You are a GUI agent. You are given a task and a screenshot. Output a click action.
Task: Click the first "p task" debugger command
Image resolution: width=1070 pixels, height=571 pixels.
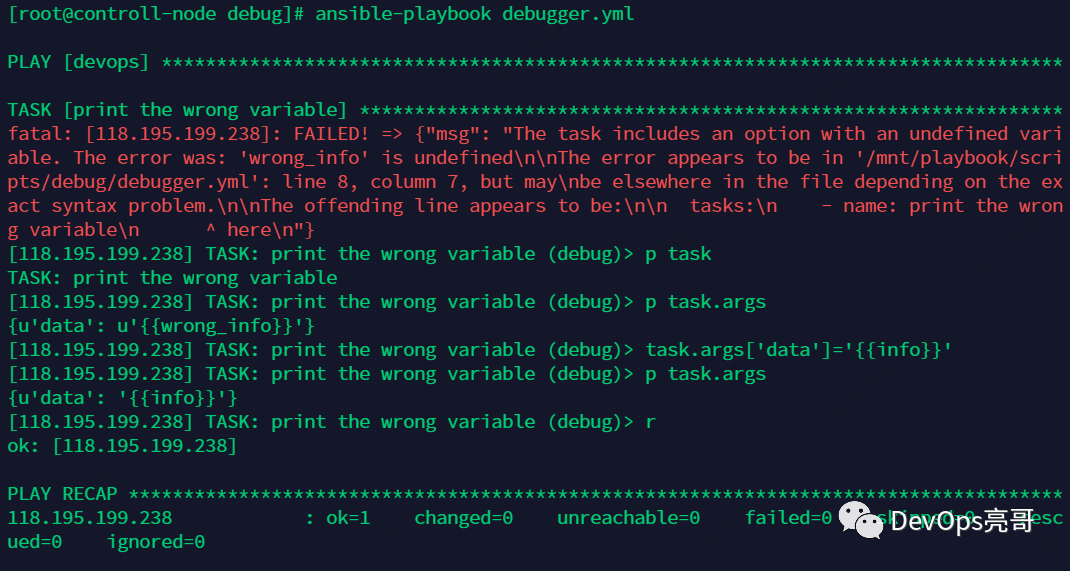coord(678,254)
